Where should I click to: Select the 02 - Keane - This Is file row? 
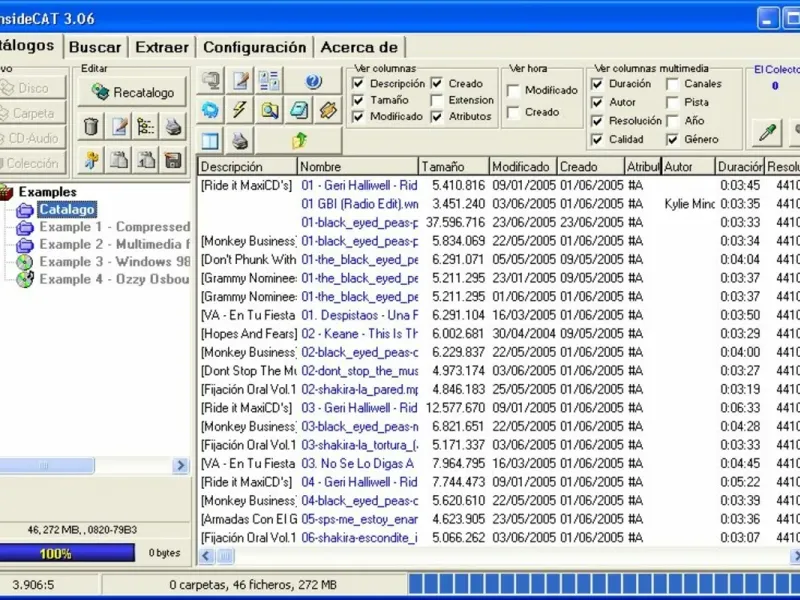(358, 334)
